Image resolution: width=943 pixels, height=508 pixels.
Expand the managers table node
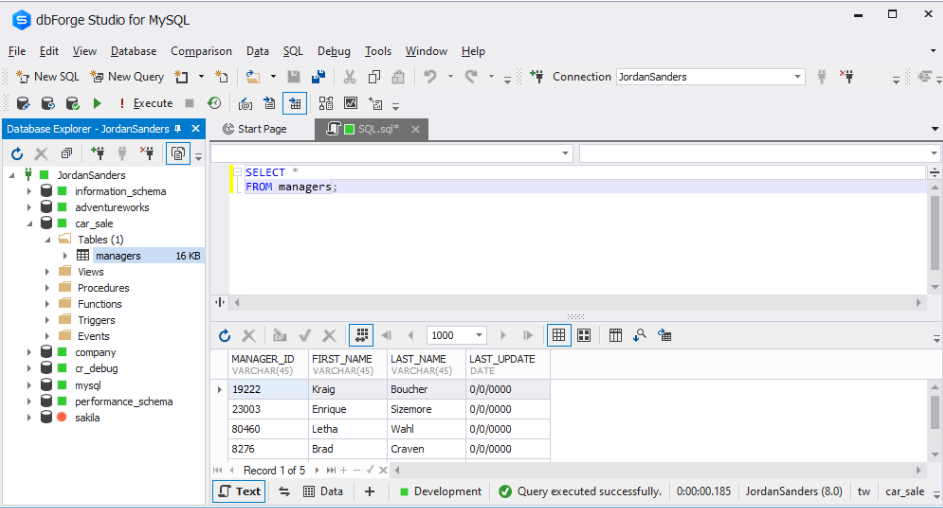coord(65,256)
